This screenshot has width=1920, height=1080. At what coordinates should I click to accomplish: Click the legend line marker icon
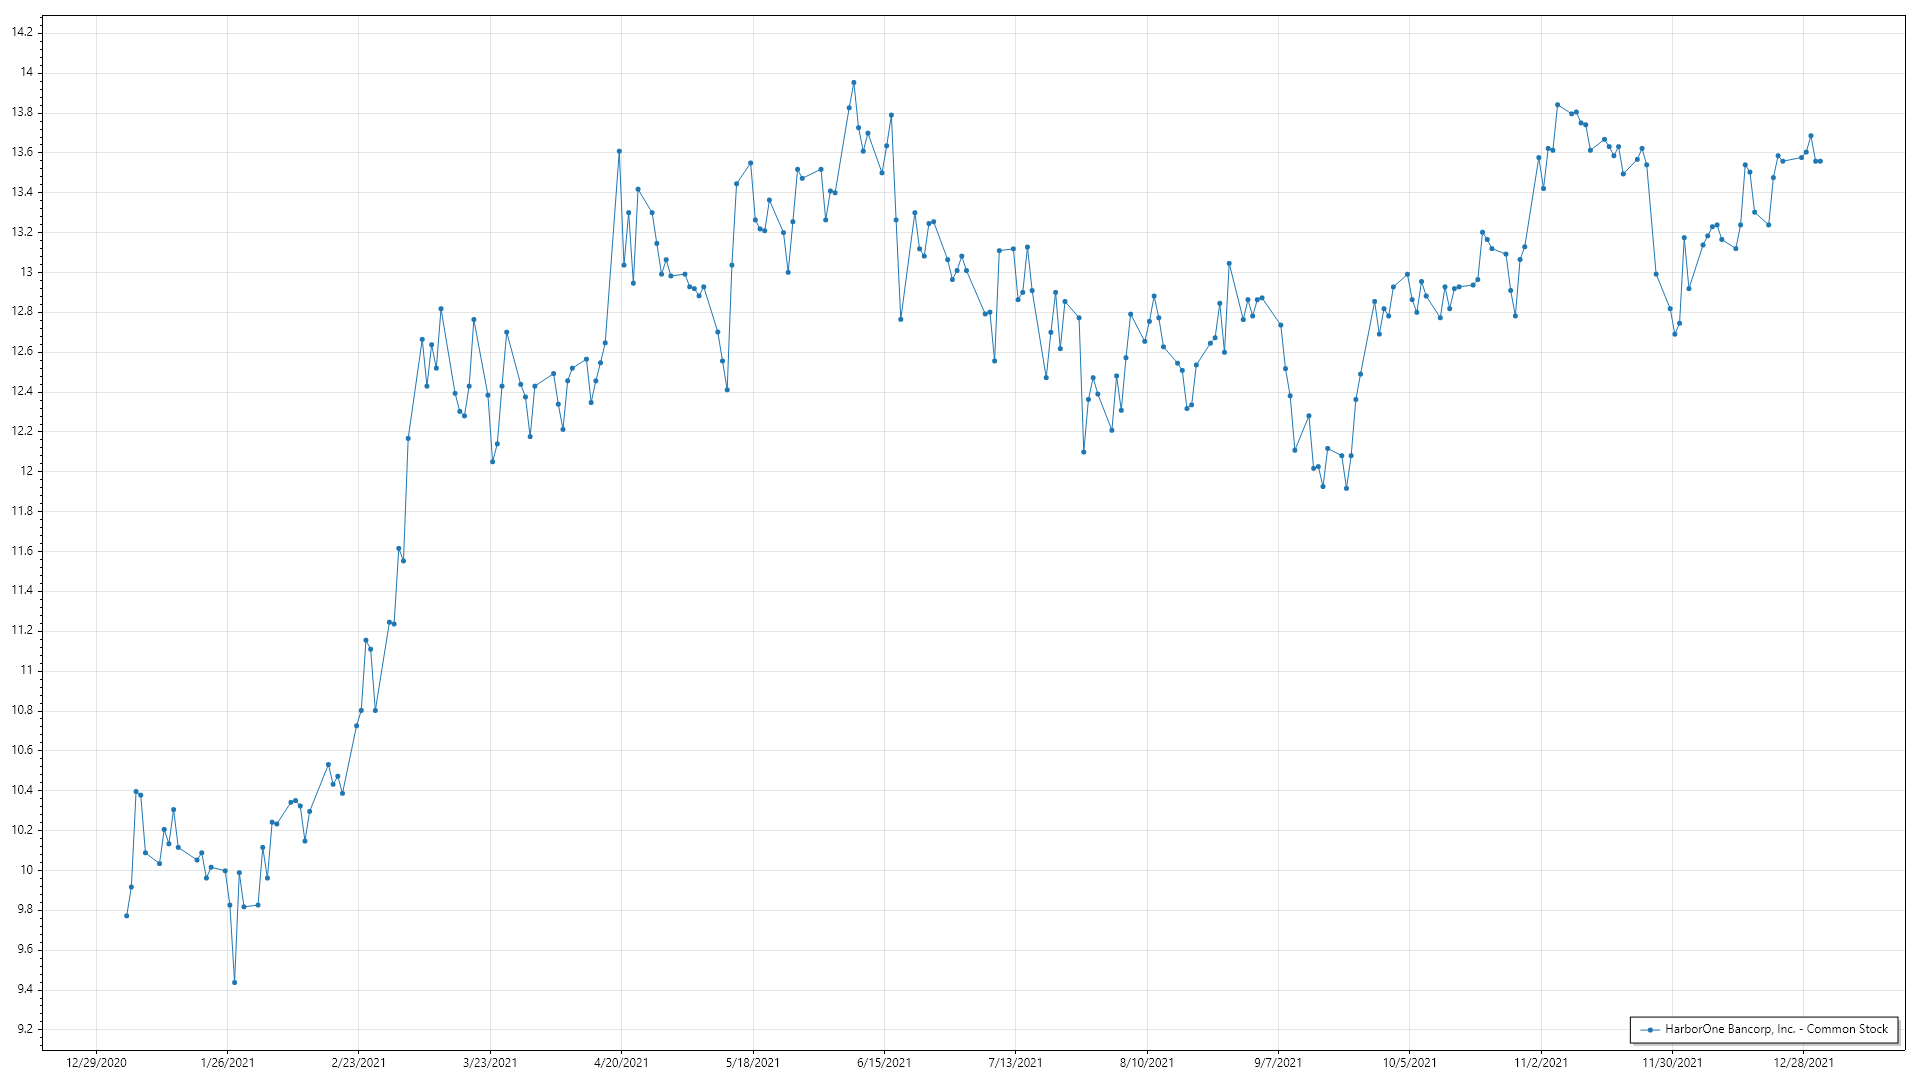[x=1650, y=1029]
